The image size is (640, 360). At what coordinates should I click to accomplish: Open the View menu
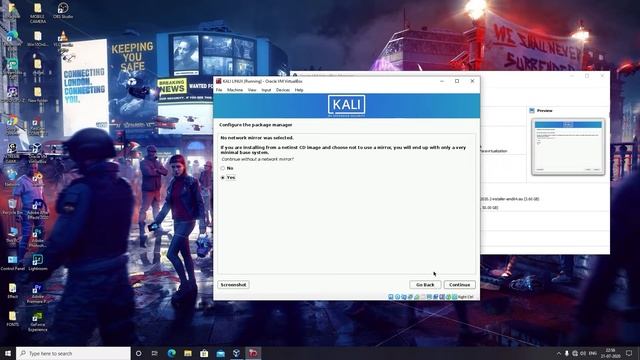pyautogui.click(x=252, y=90)
